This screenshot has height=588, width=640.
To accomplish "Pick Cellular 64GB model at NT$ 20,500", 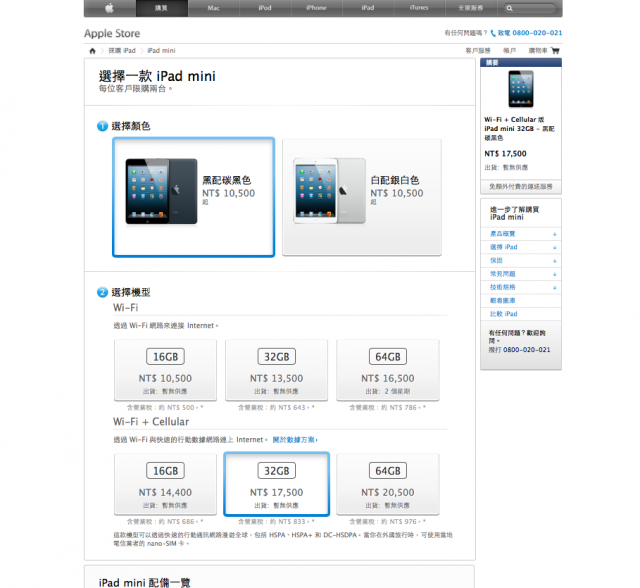I will 388,484.
